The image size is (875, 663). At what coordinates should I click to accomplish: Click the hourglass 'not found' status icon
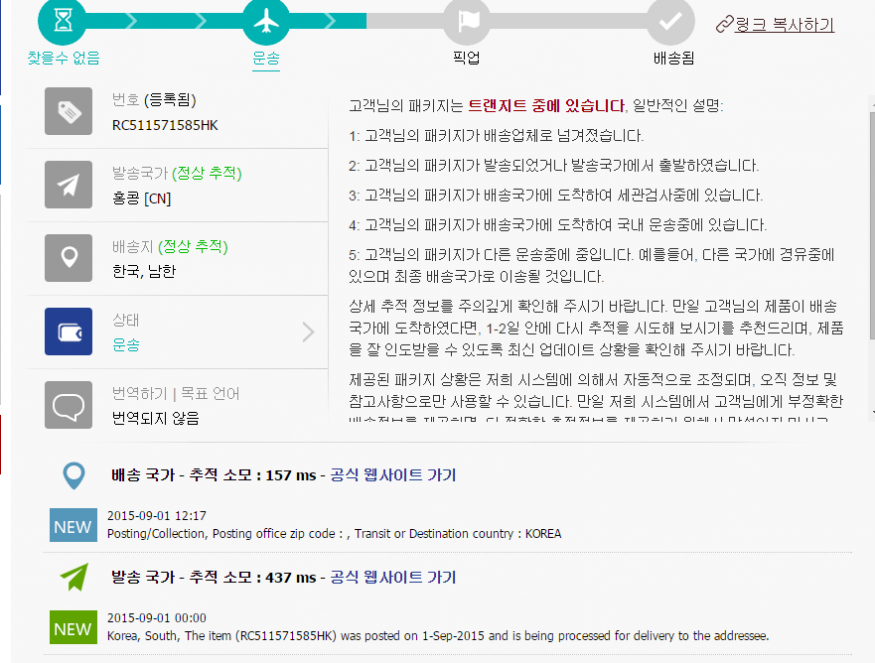point(63,19)
